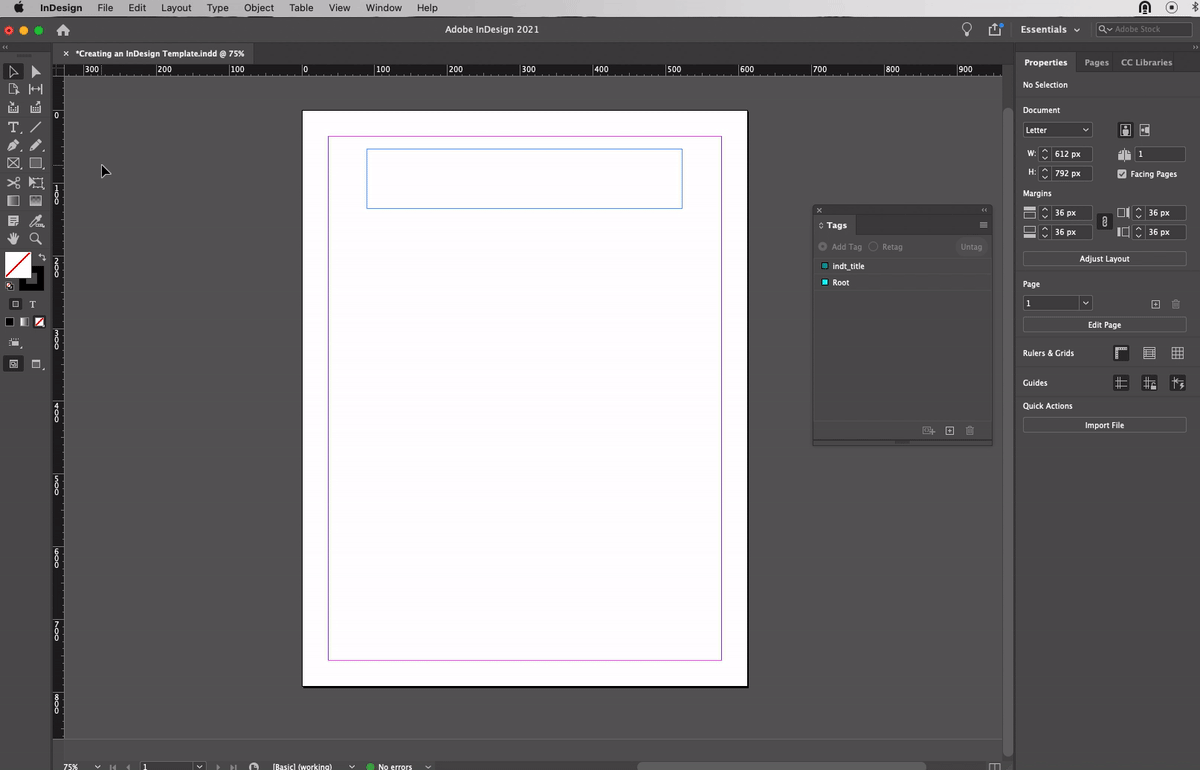The height and width of the screenshot is (770, 1200).
Task: Click the Adjust Layout button
Action: pyautogui.click(x=1104, y=259)
